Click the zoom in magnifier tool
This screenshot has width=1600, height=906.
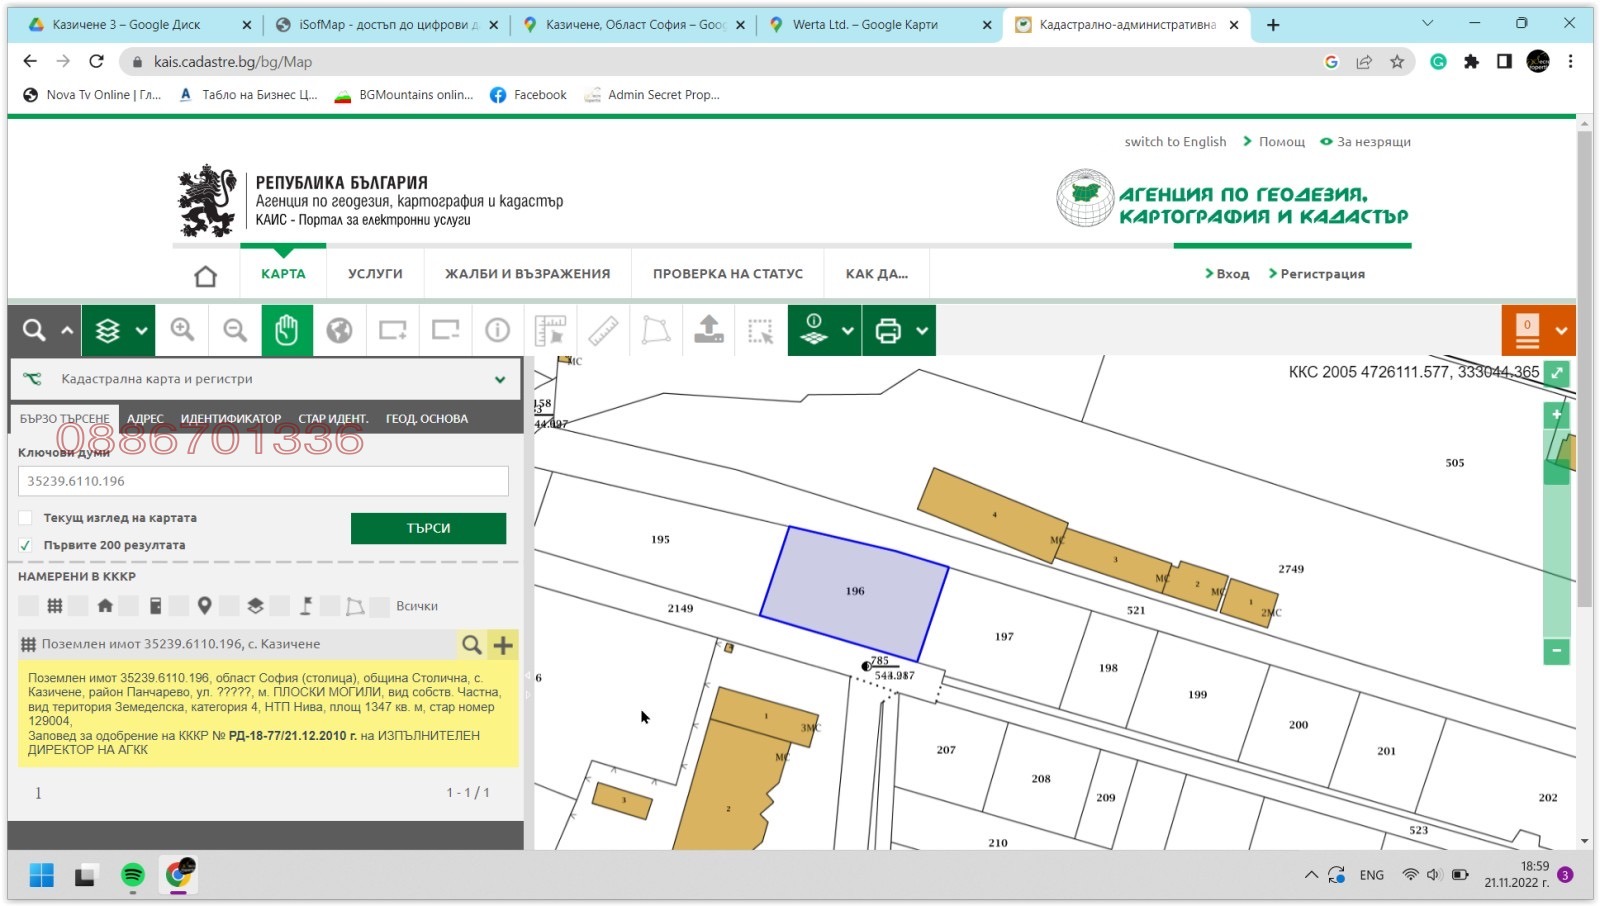182,330
